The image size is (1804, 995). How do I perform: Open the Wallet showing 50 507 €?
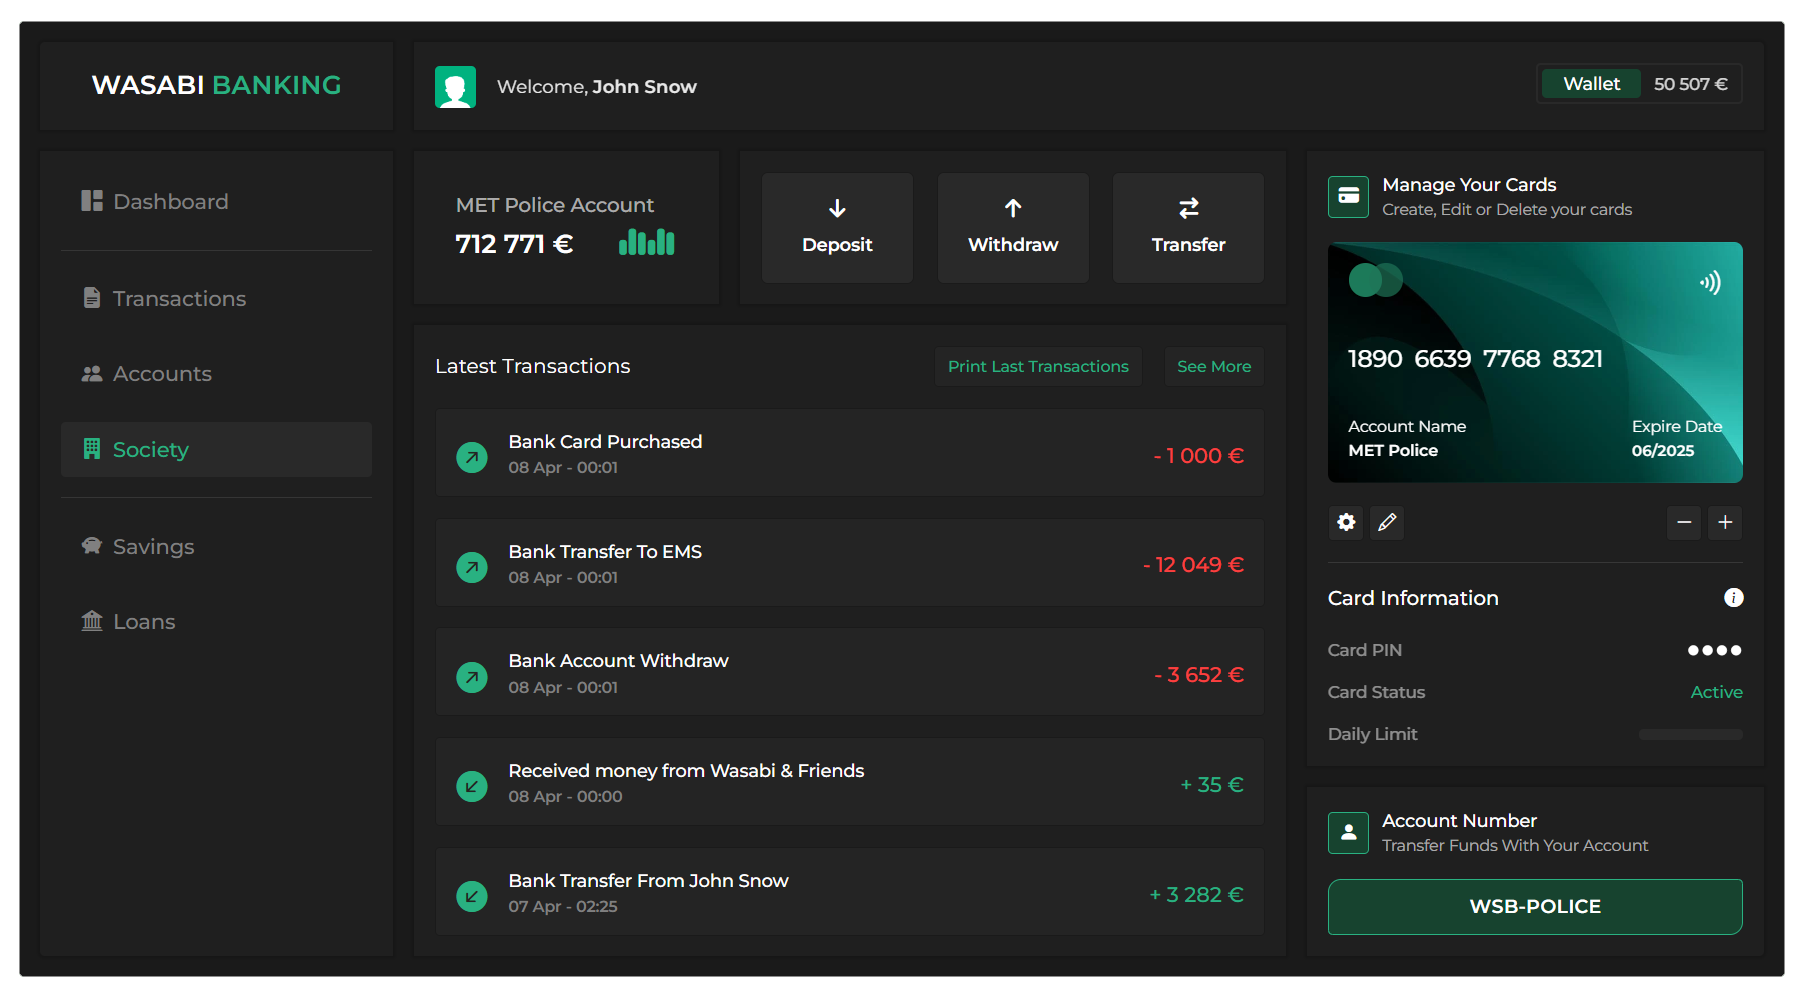coord(1590,84)
